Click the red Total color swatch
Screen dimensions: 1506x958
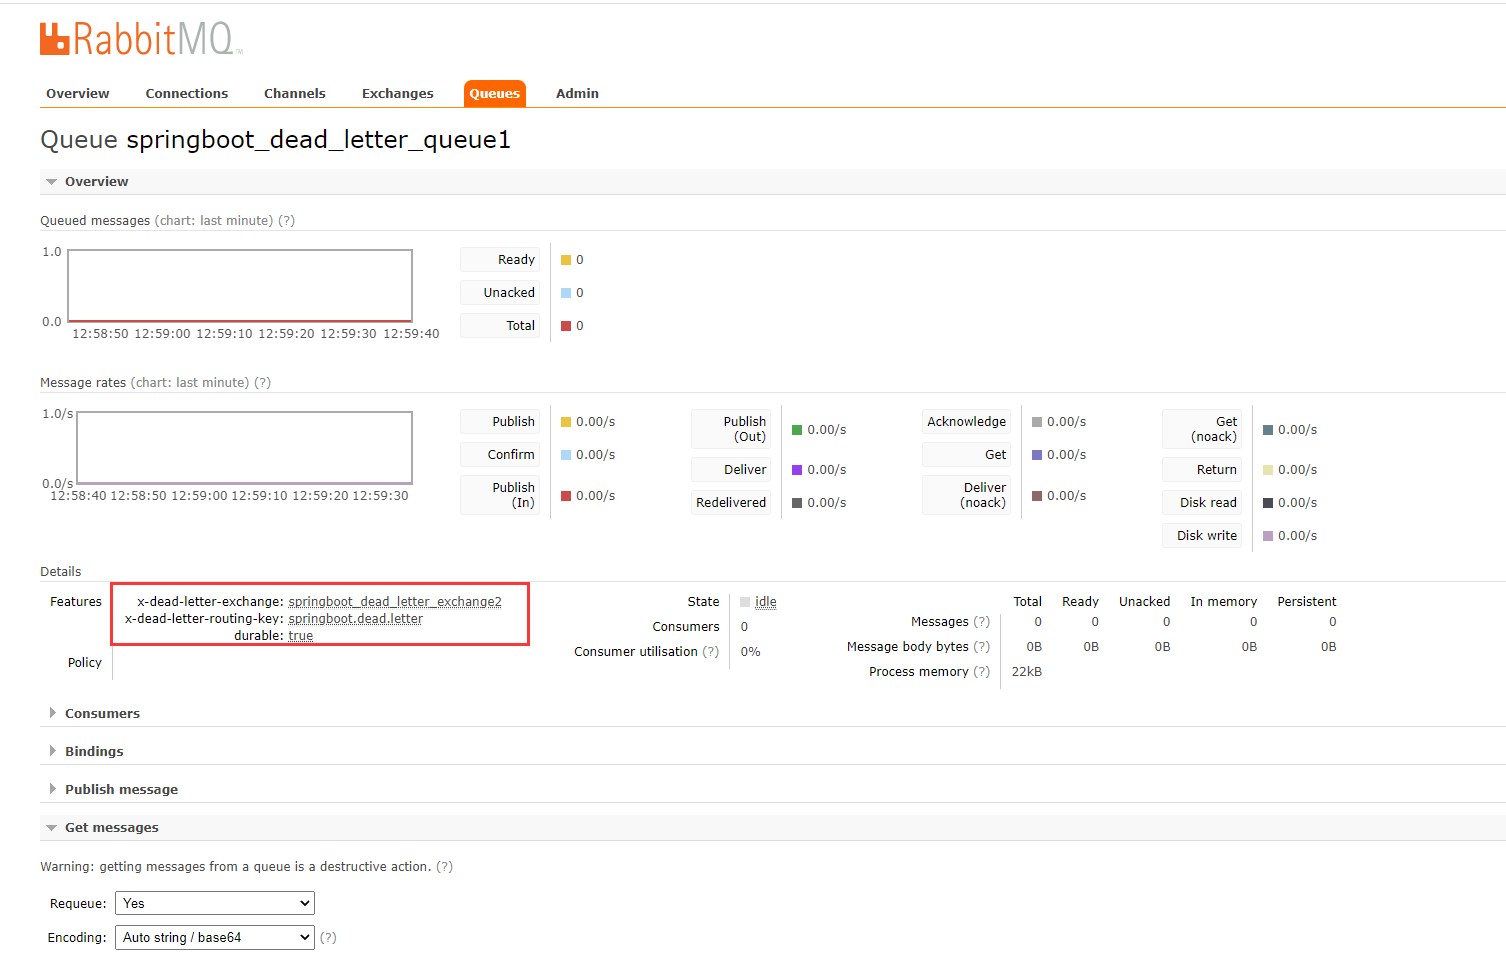coord(566,326)
